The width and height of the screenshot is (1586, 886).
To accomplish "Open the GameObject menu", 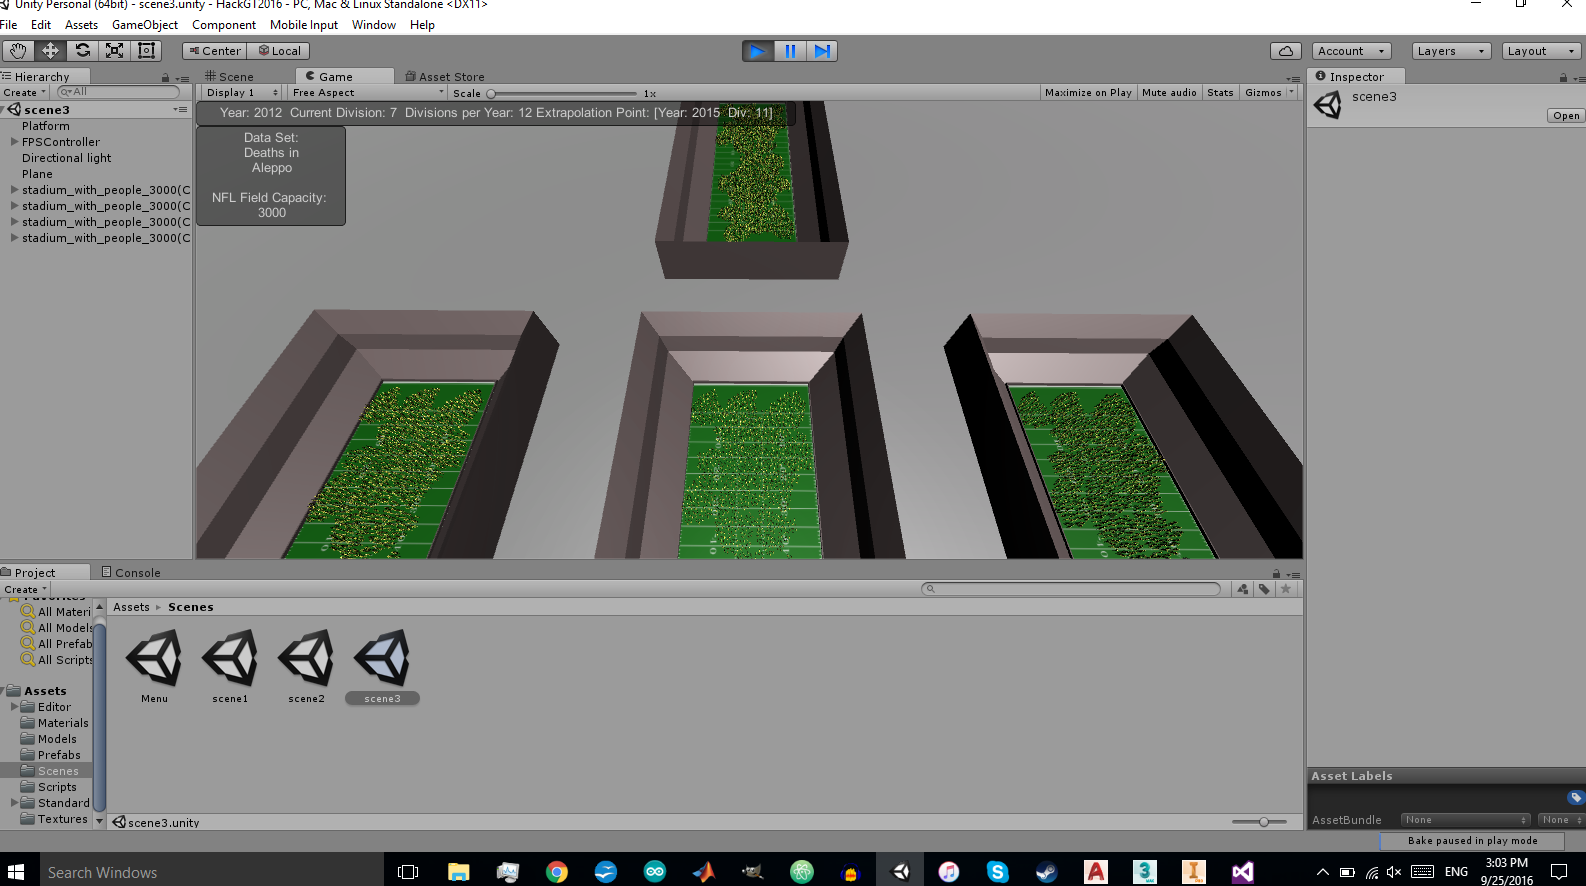I will tap(145, 25).
